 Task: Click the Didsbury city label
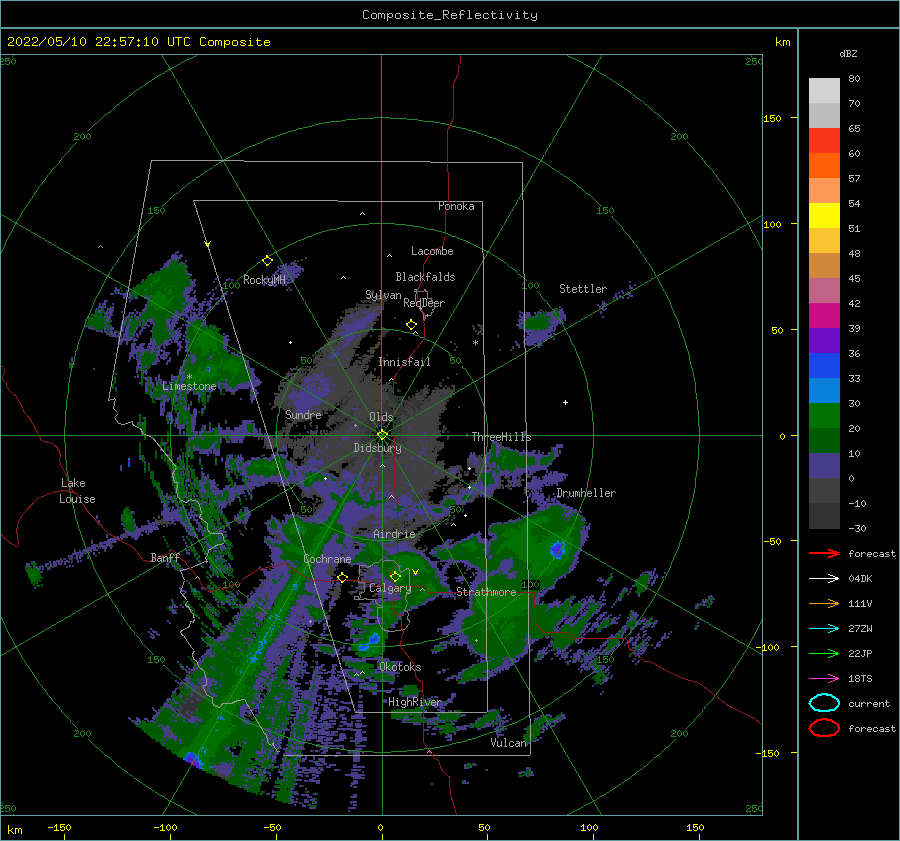[377, 448]
